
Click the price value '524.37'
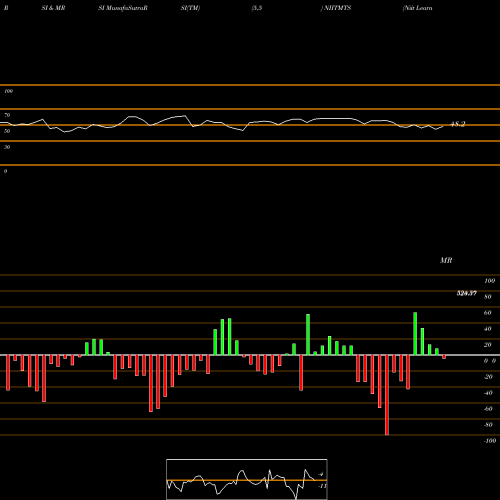pos(467,293)
